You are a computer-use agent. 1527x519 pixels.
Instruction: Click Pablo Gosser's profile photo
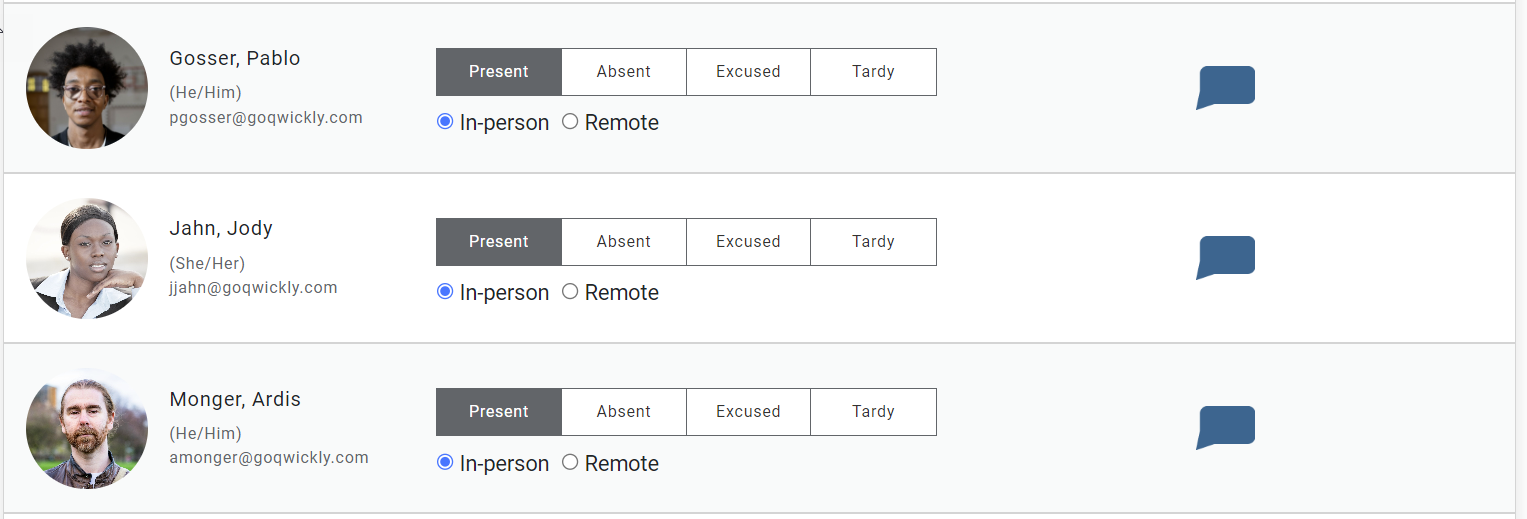point(87,88)
